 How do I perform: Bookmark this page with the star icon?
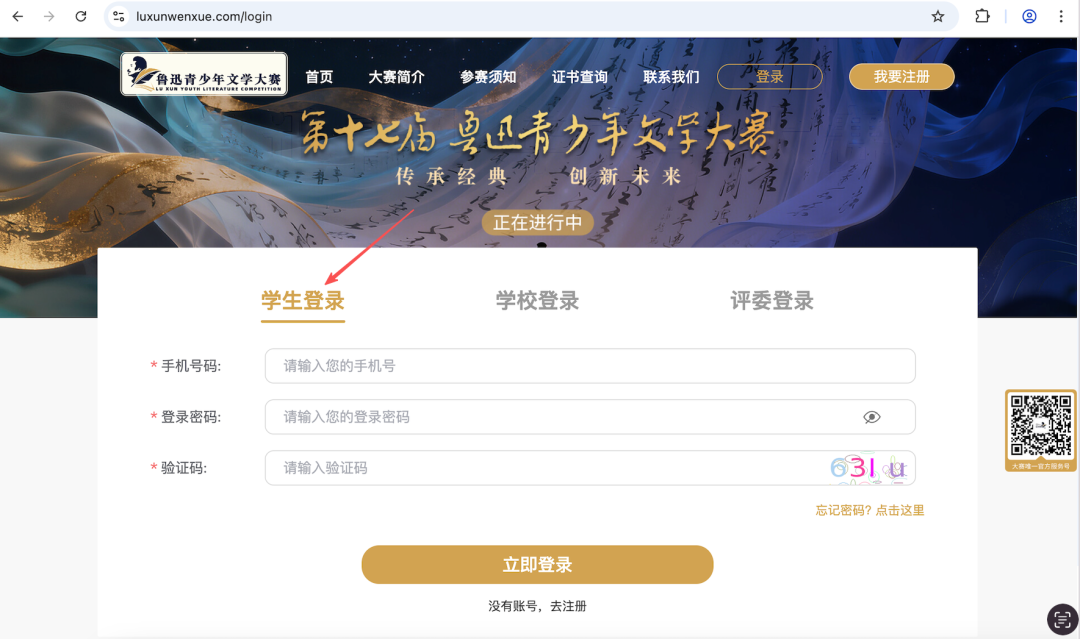[x=937, y=17]
